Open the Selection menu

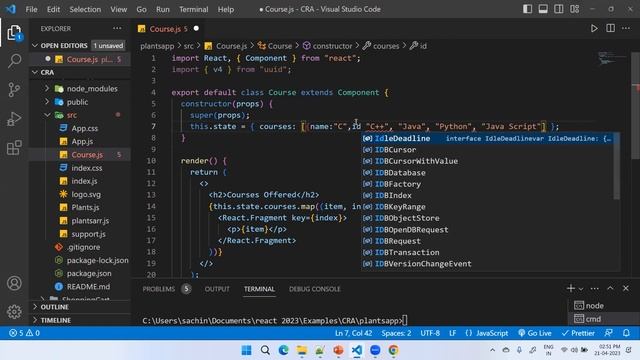(85, 9)
